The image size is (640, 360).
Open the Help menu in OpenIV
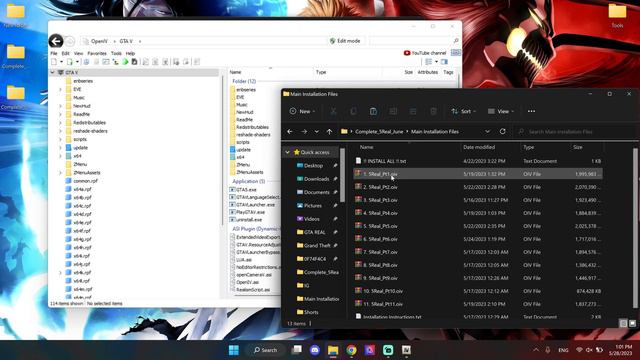click(x=130, y=53)
